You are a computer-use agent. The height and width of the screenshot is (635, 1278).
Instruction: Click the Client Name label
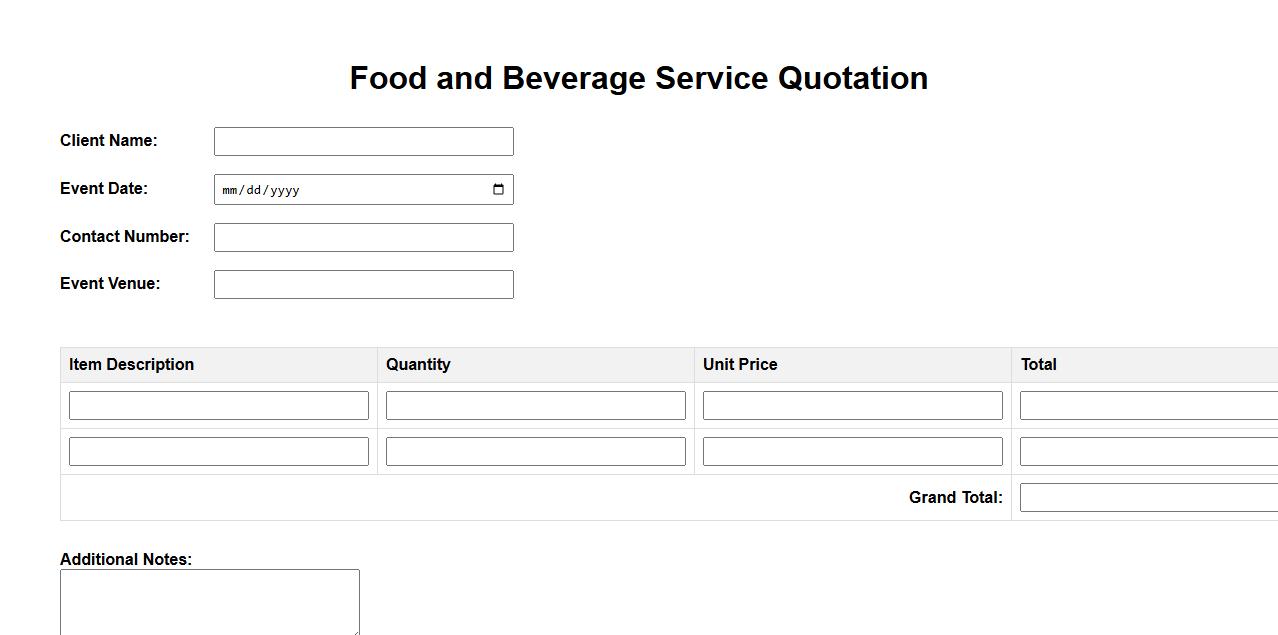click(x=108, y=140)
